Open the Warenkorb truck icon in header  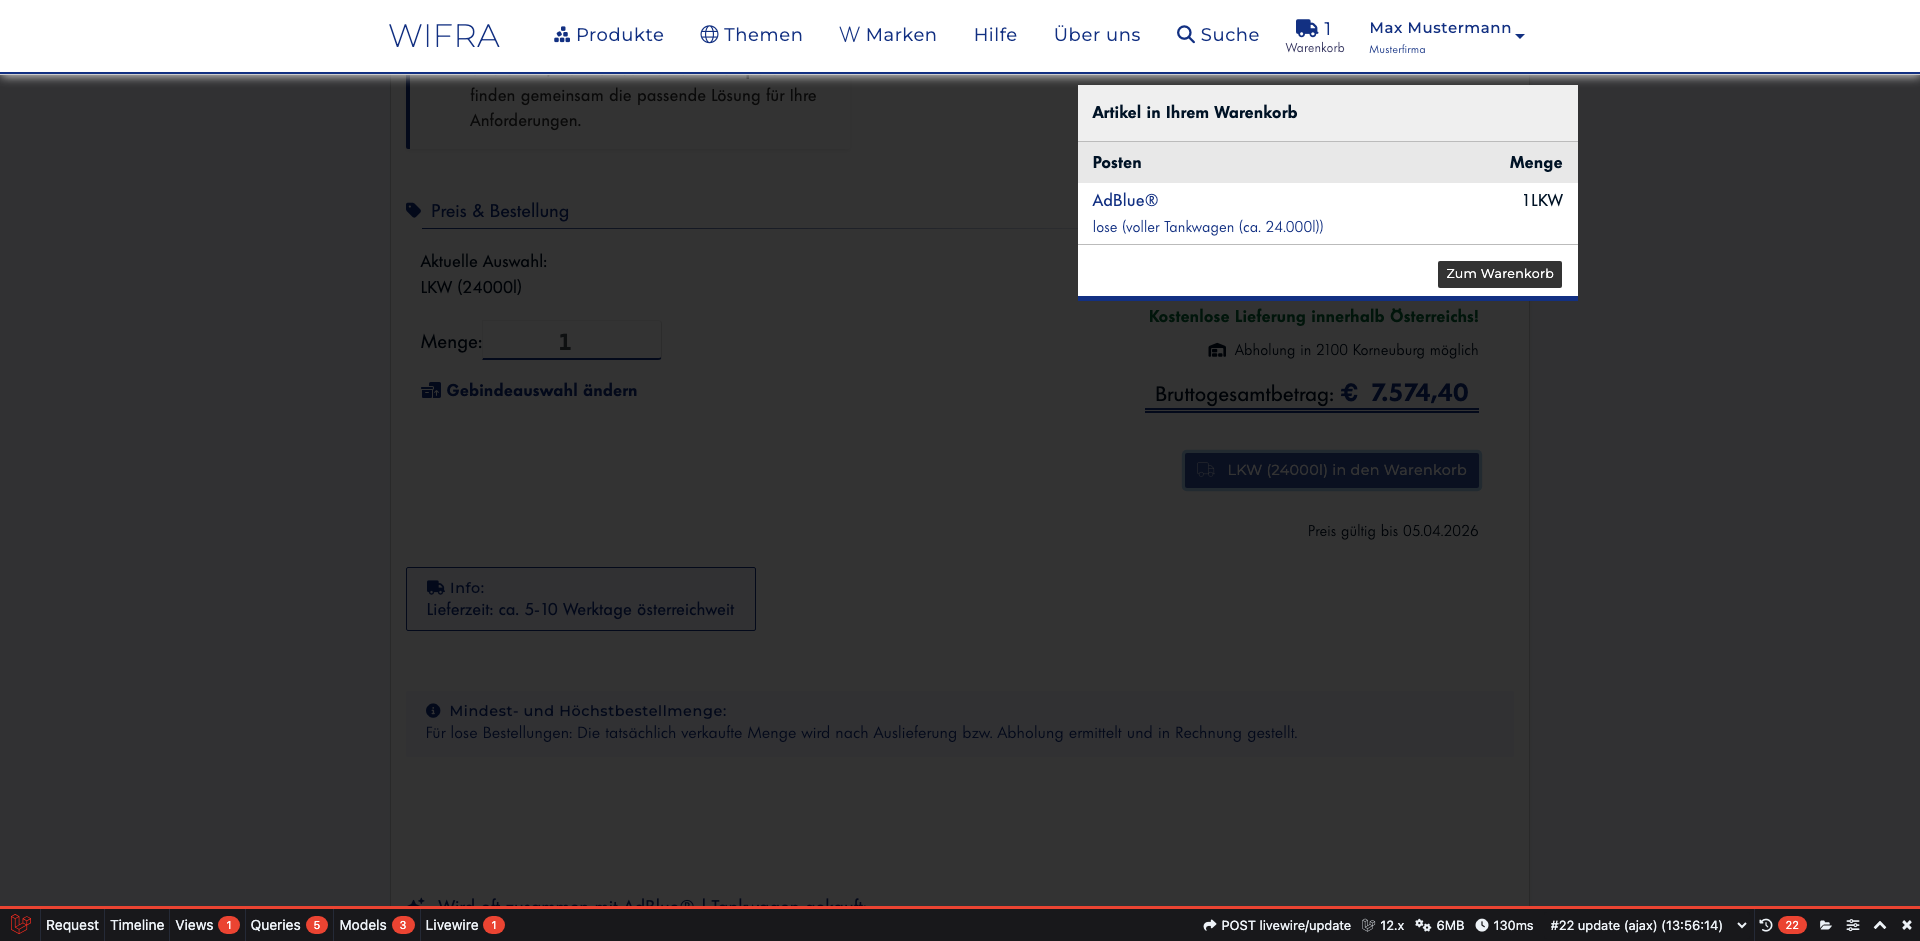[x=1306, y=29]
